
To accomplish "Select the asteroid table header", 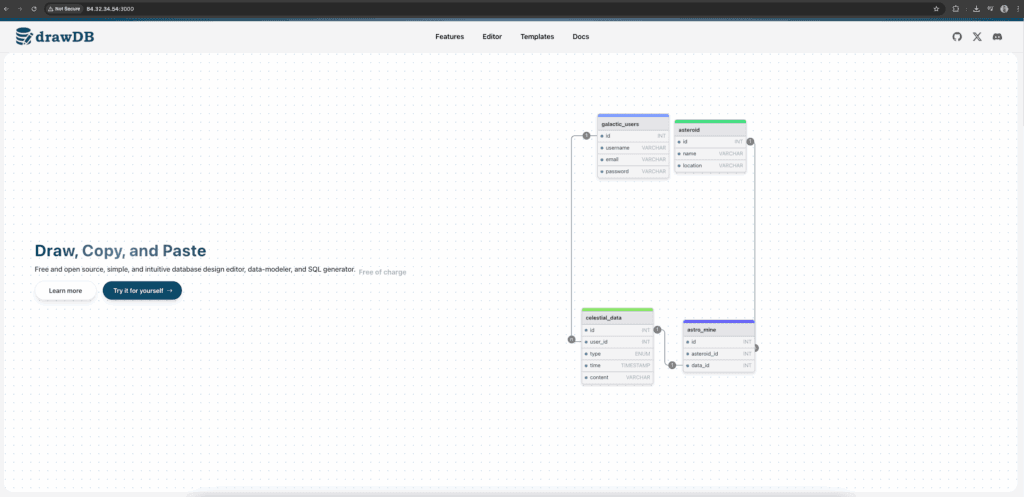I will 710,129.
